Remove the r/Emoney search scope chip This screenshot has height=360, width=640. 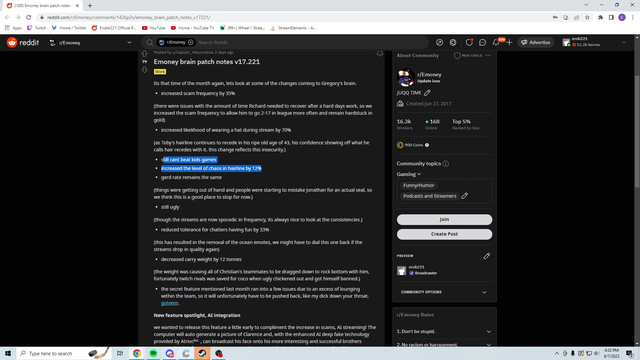pyautogui.click(x=191, y=42)
